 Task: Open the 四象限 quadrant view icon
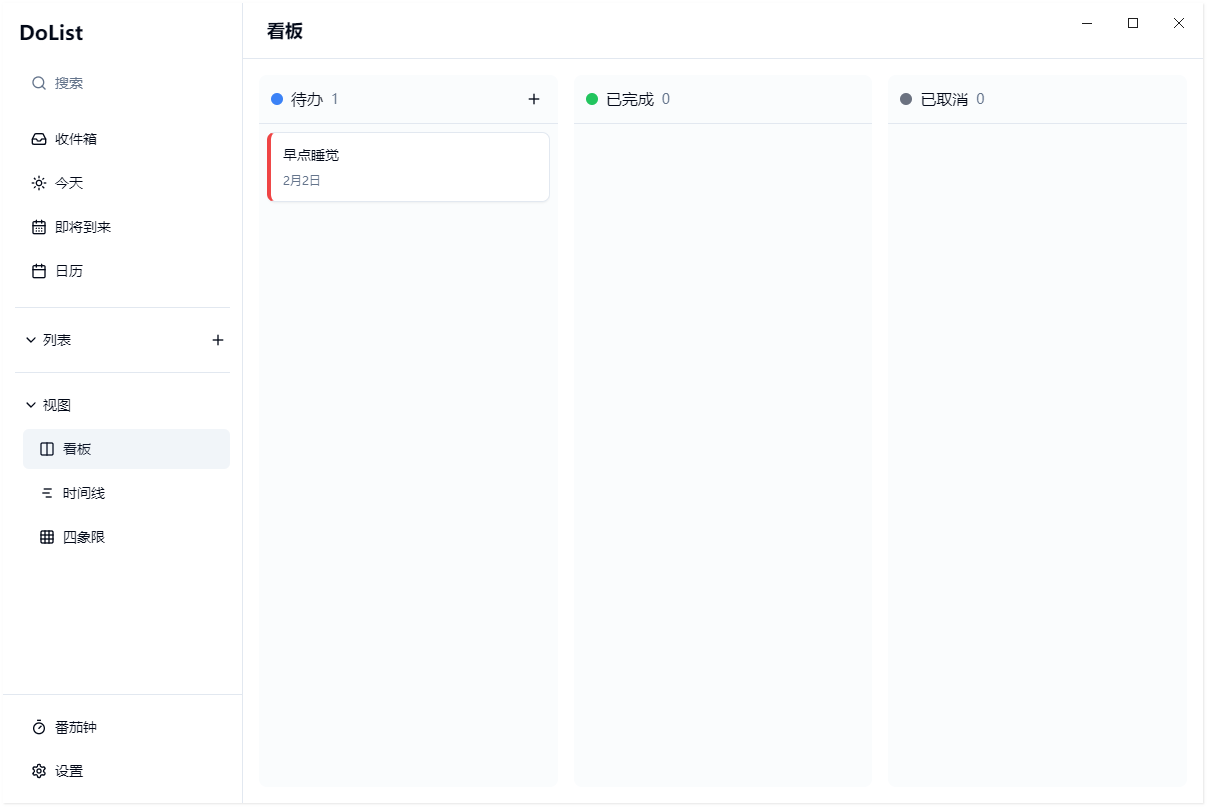coord(46,536)
